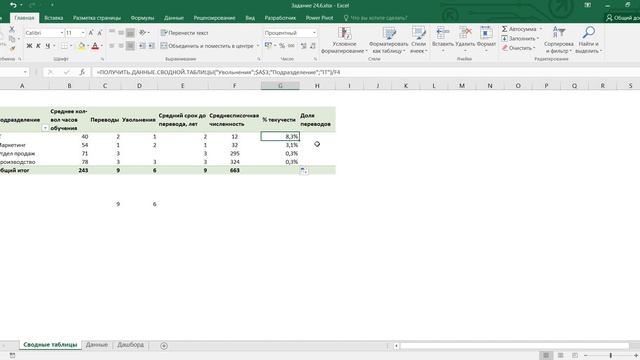The width and height of the screenshot is (640, 360).
Task: Click the decrease decimal icon
Action: (x=313, y=46)
